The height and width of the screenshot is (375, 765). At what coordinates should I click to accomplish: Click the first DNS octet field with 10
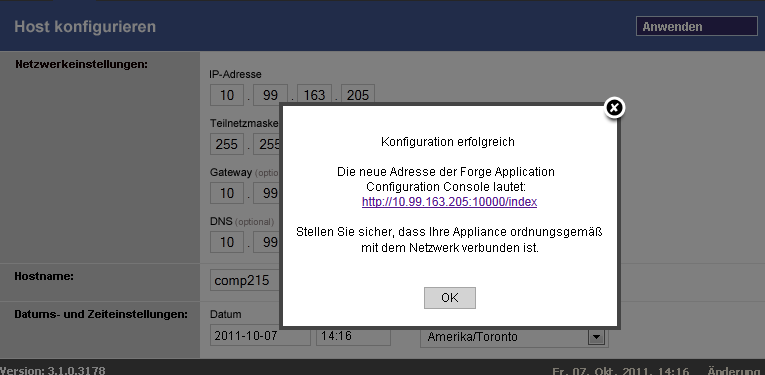pyautogui.click(x=227, y=242)
